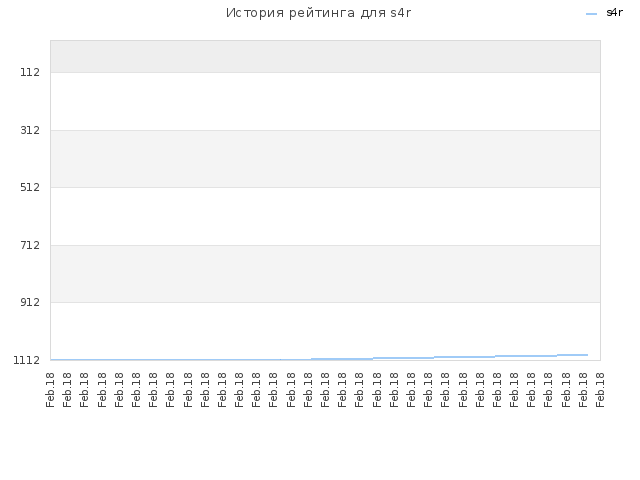Click the 512 y-axis label
The height and width of the screenshot is (480, 640).
tap(30, 187)
